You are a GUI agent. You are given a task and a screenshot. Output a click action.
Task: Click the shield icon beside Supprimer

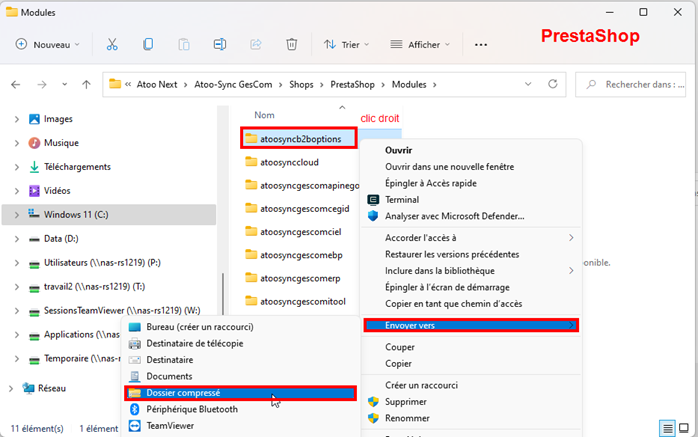coord(373,402)
